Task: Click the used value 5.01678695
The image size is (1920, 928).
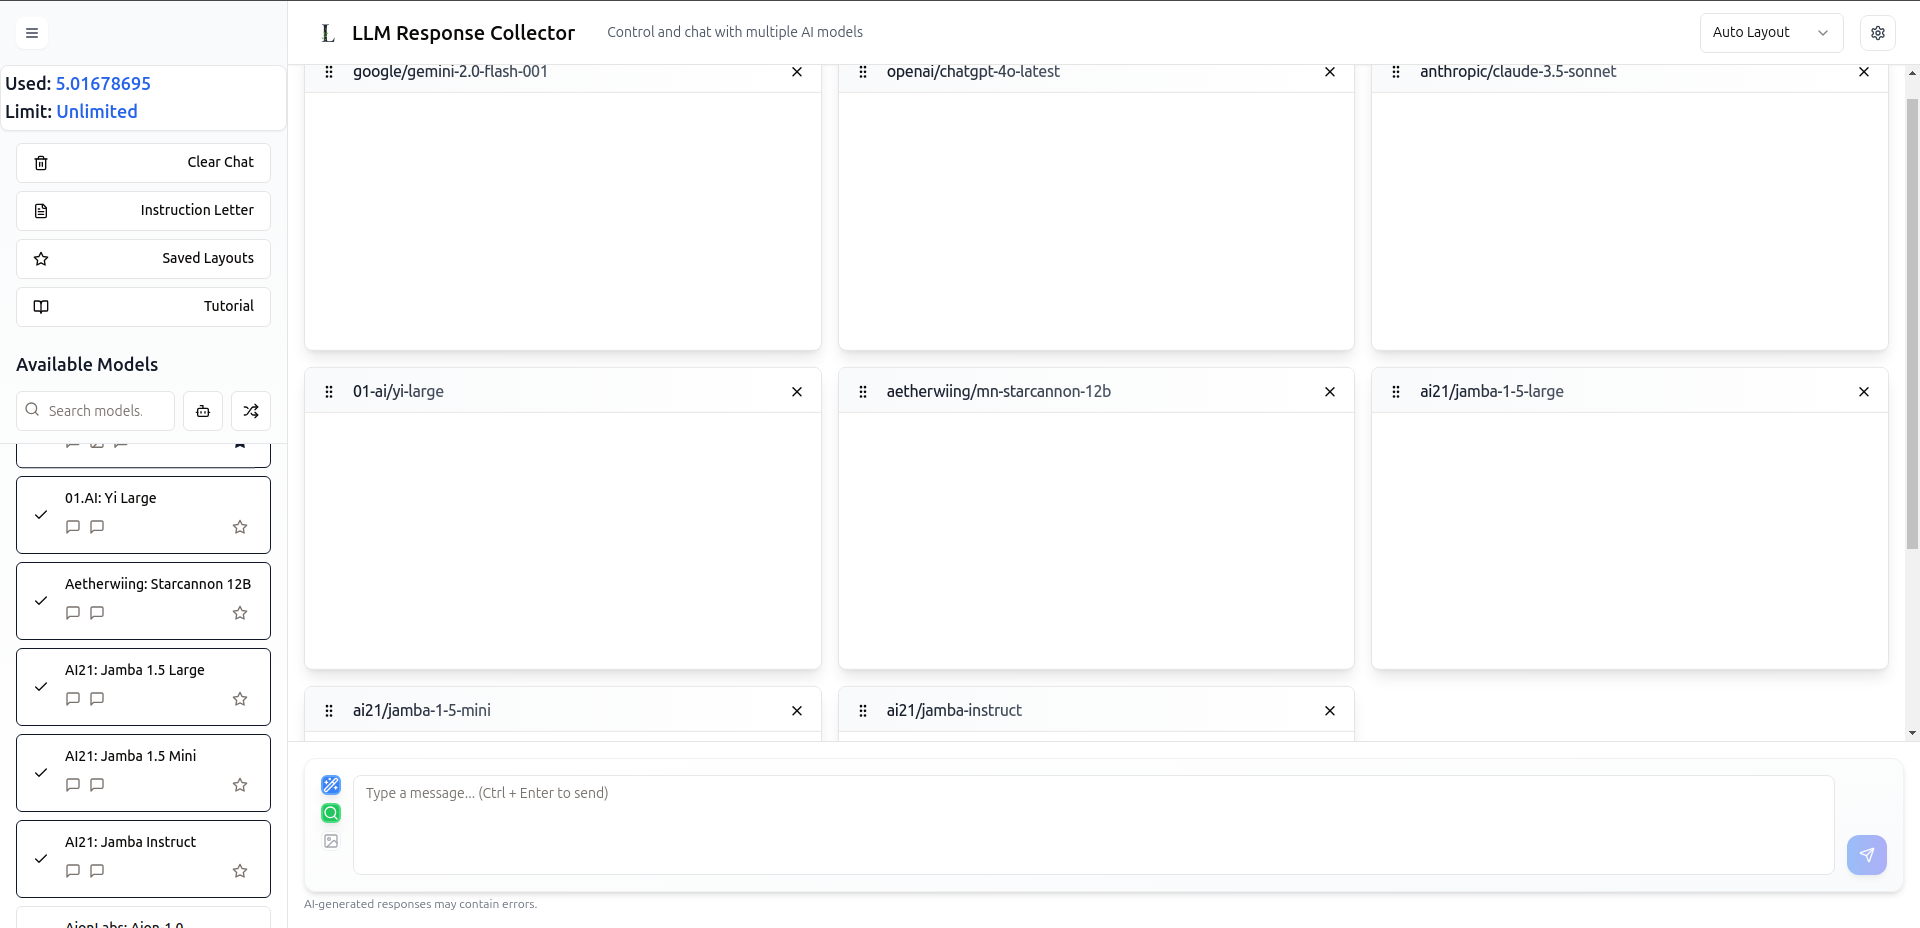Action: point(103,84)
